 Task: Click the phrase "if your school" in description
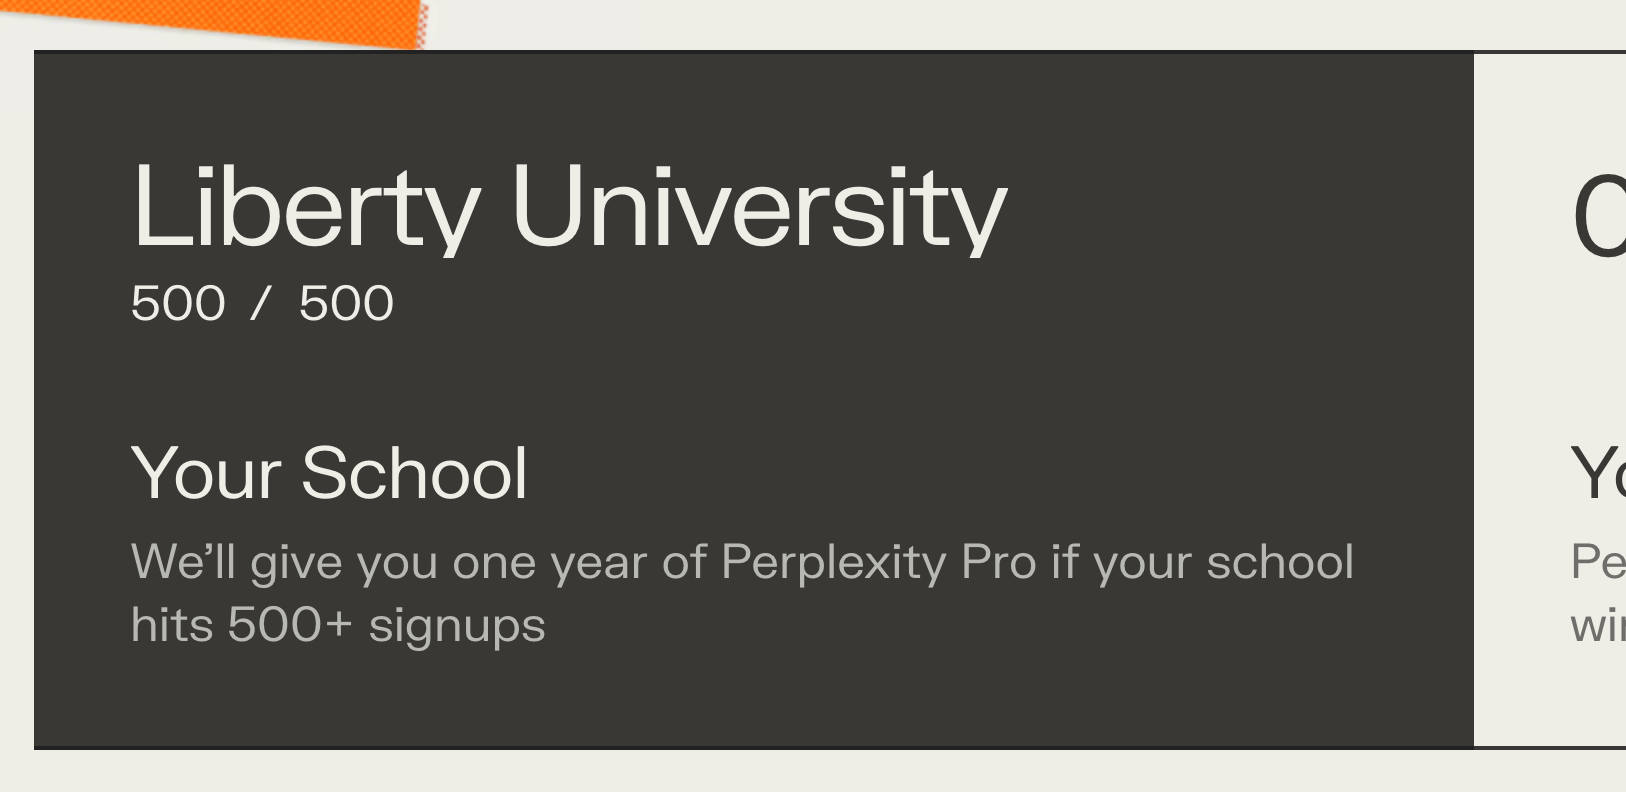pos(1202,563)
